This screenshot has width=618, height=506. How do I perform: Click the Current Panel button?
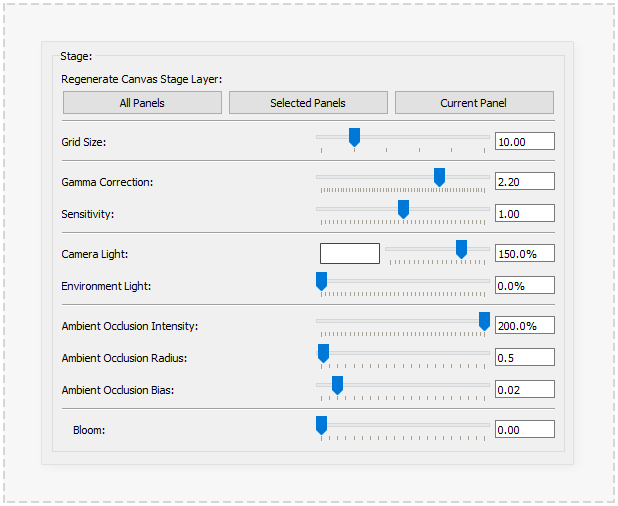point(474,103)
